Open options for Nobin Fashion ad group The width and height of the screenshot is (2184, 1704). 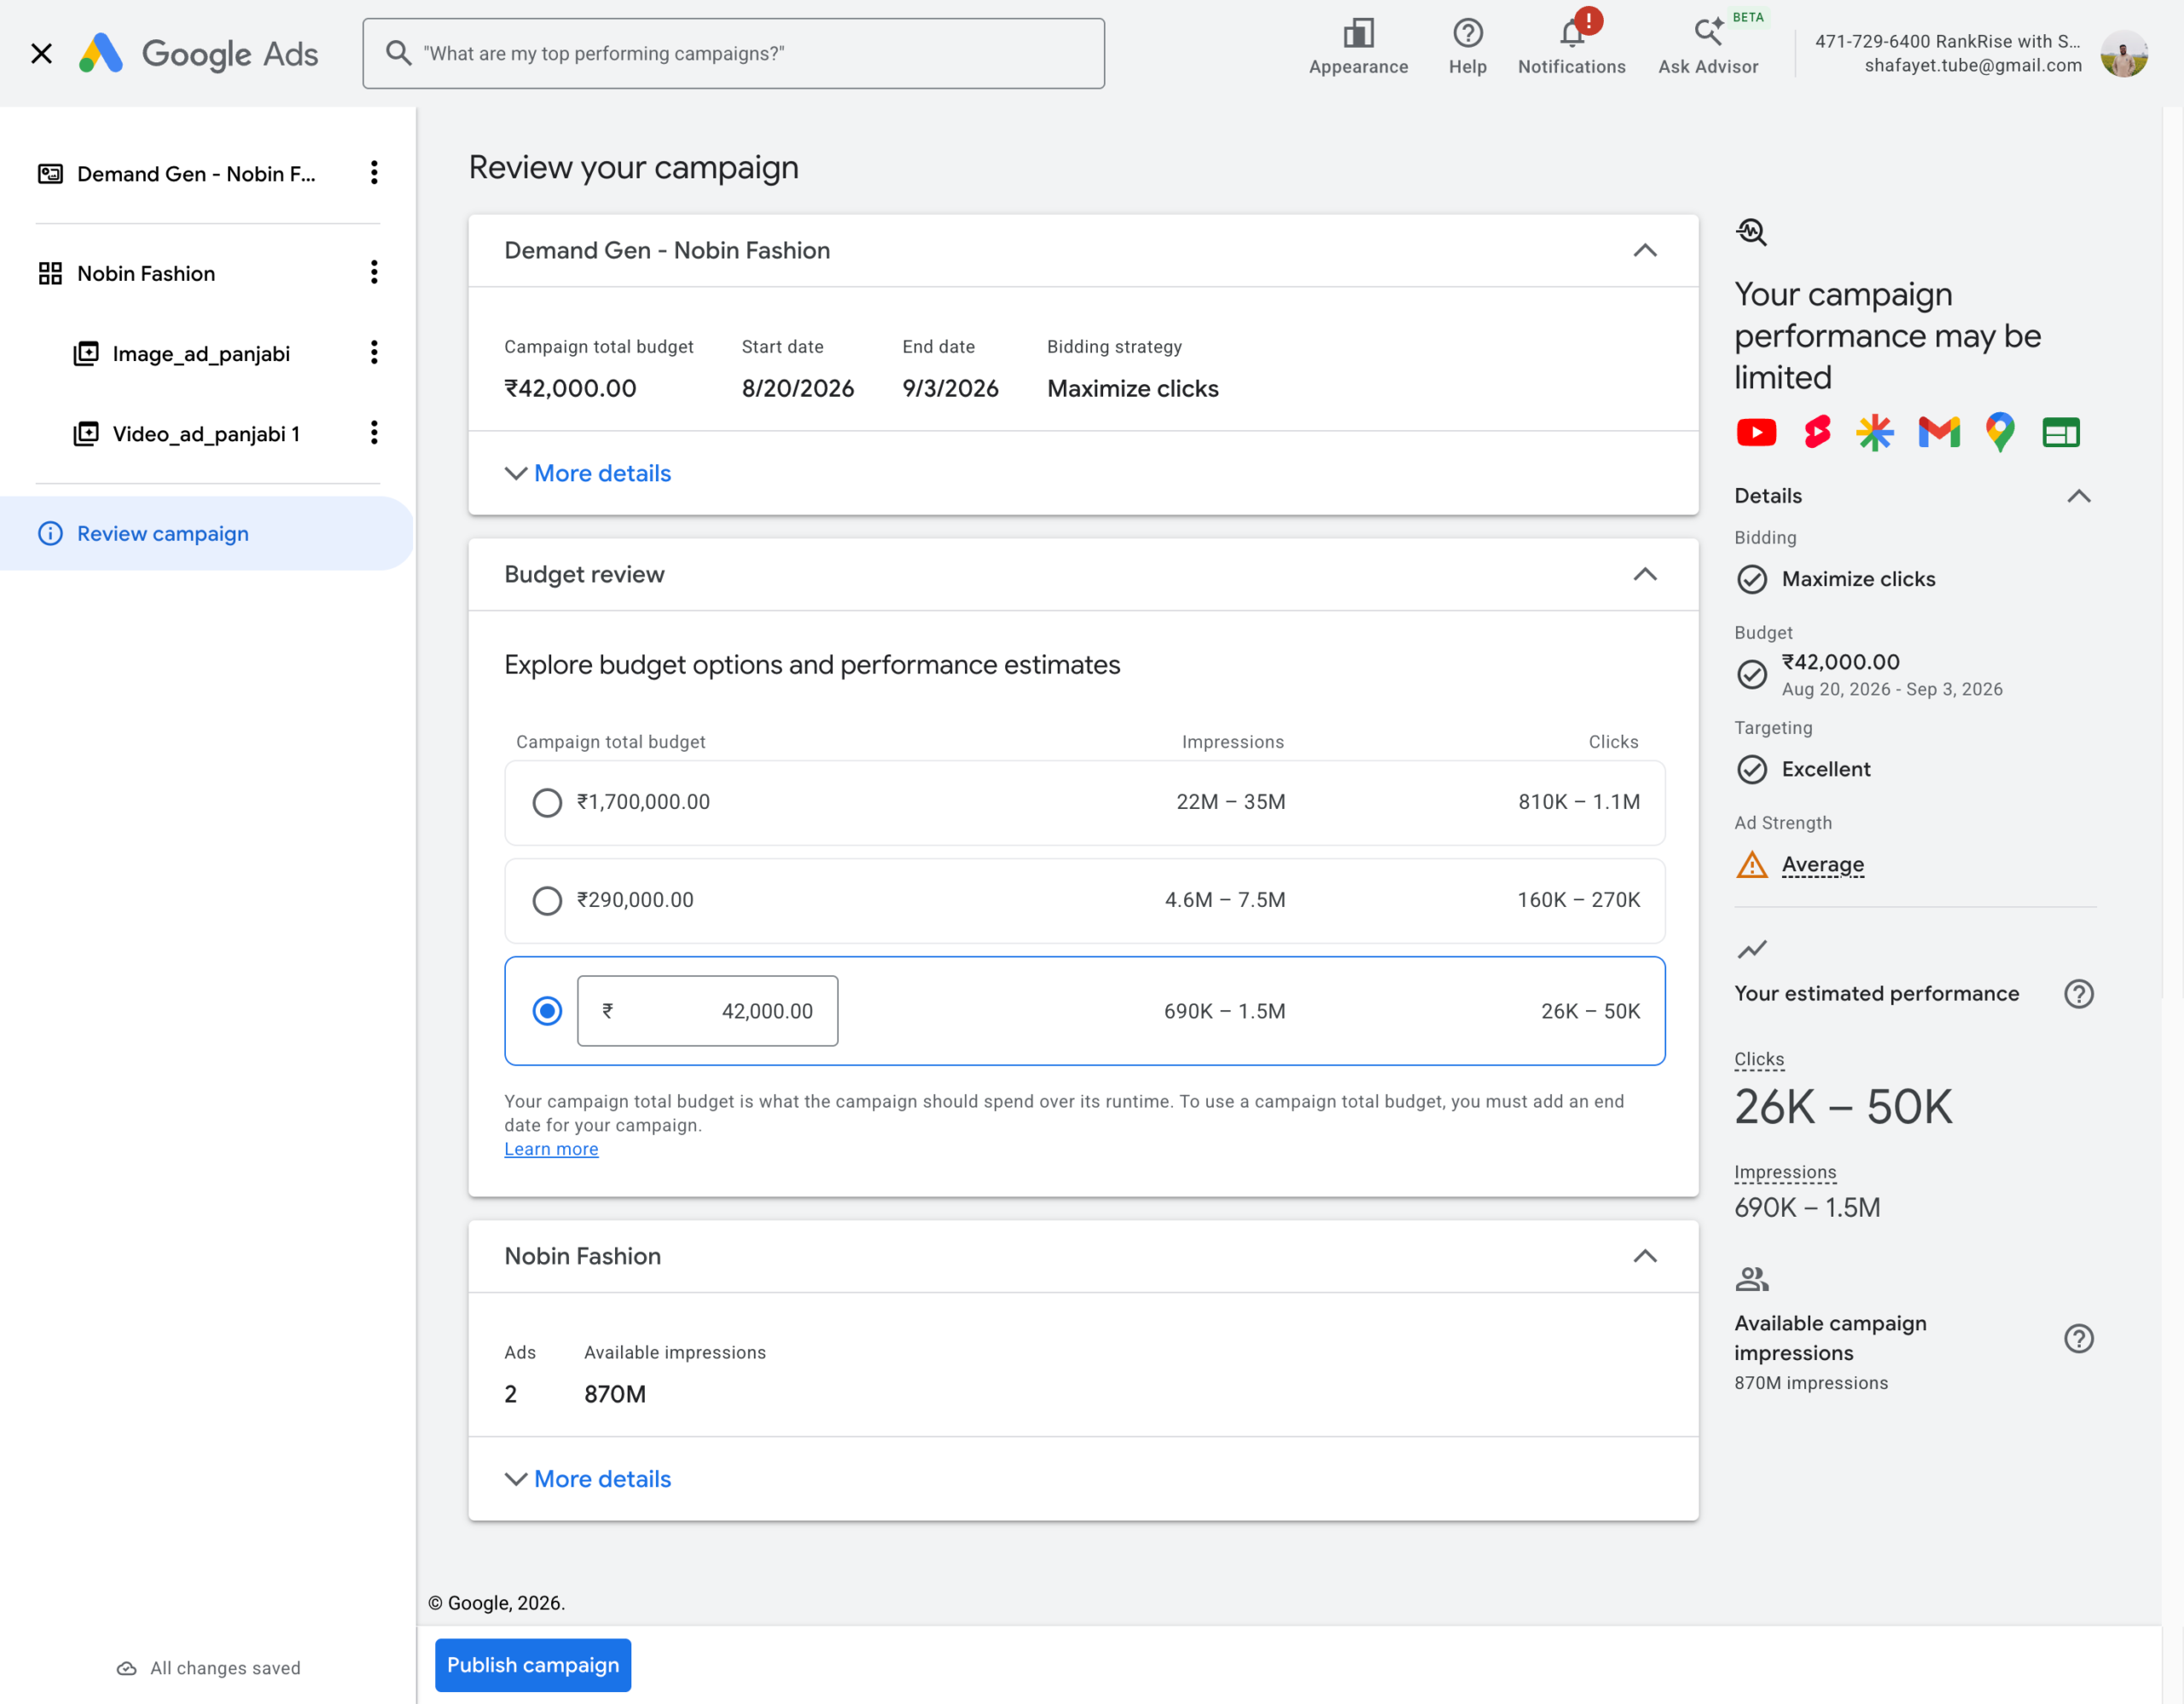click(374, 273)
